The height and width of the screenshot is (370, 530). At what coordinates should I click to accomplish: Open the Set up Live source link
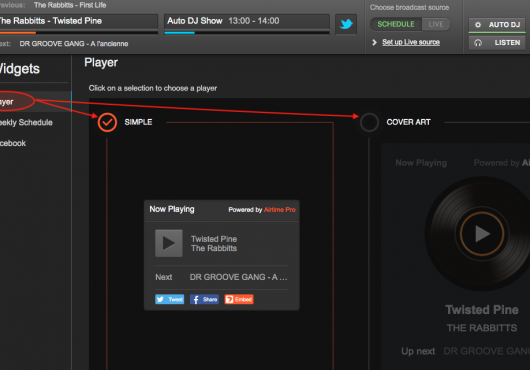point(411,42)
